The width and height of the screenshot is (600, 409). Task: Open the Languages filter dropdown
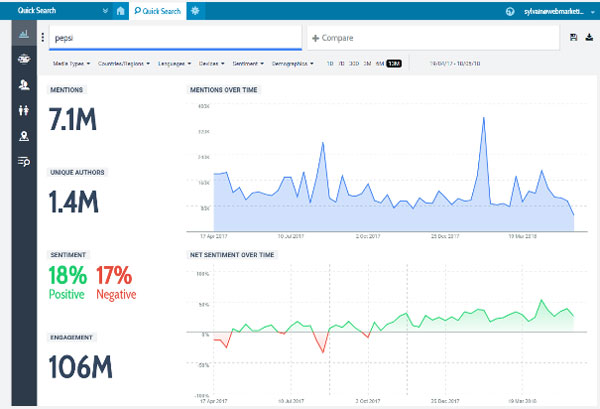click(174, 64)
